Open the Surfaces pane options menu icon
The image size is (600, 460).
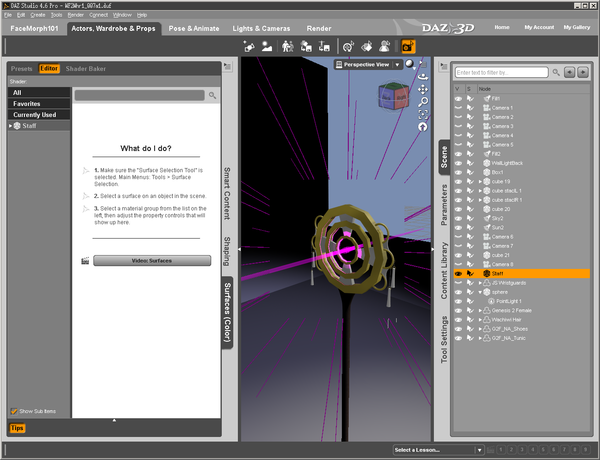(x=227, y=66)
